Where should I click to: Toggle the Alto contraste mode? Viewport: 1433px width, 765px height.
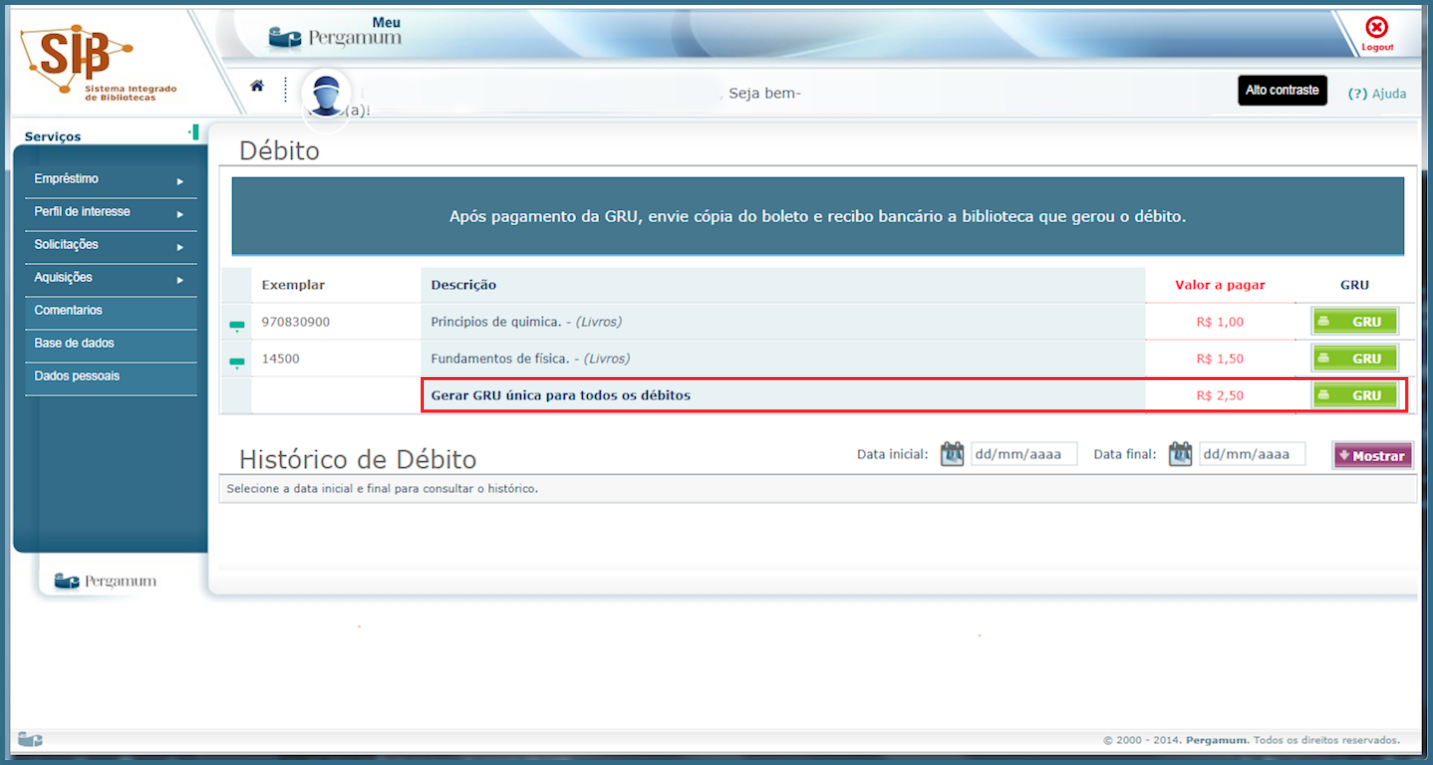[x=1281, y=90]
